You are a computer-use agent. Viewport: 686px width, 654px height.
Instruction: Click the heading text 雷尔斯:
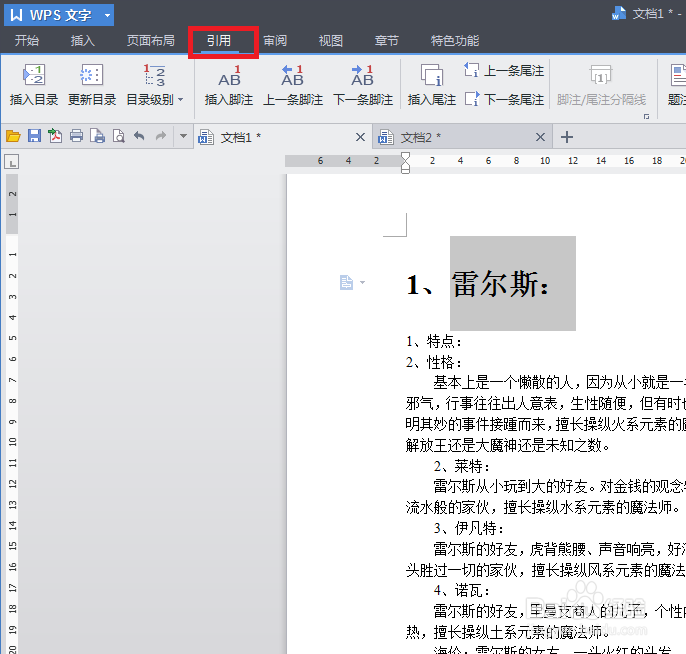(500, 284)
